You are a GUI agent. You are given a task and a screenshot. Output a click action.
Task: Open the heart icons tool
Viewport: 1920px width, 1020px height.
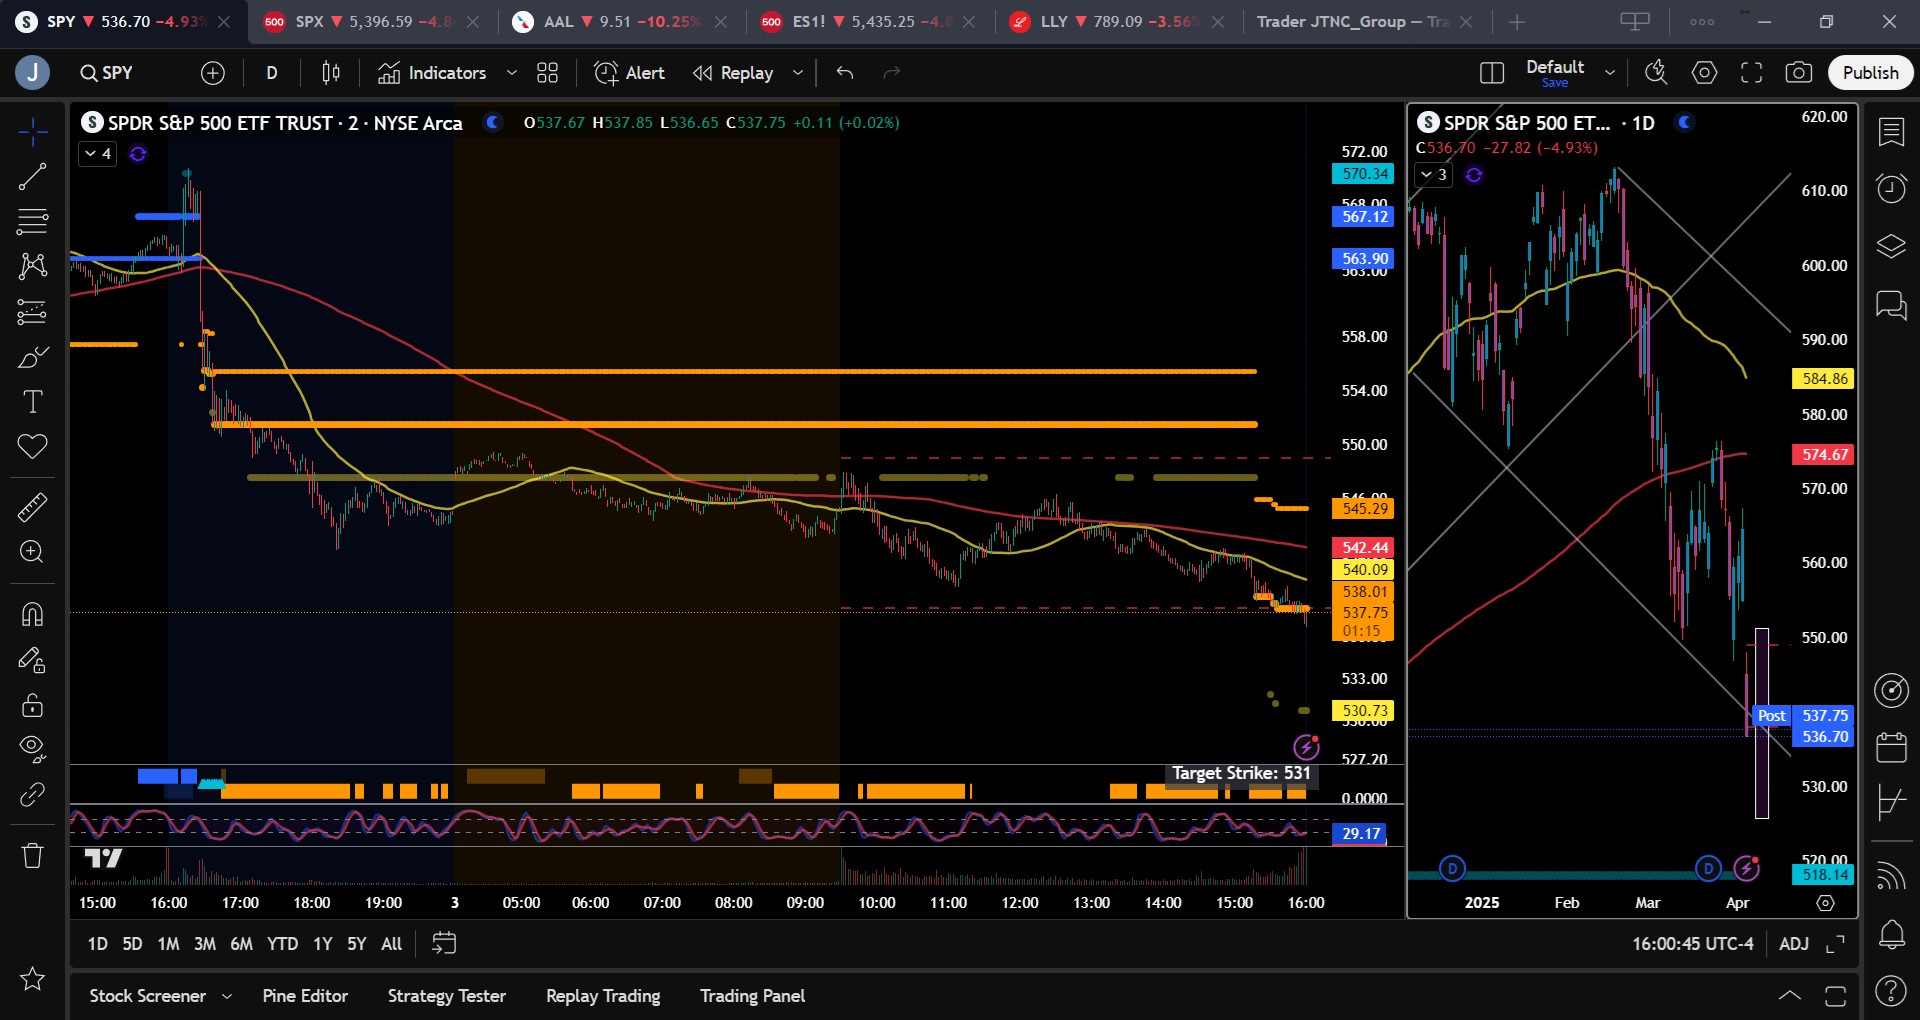point(32,446)
